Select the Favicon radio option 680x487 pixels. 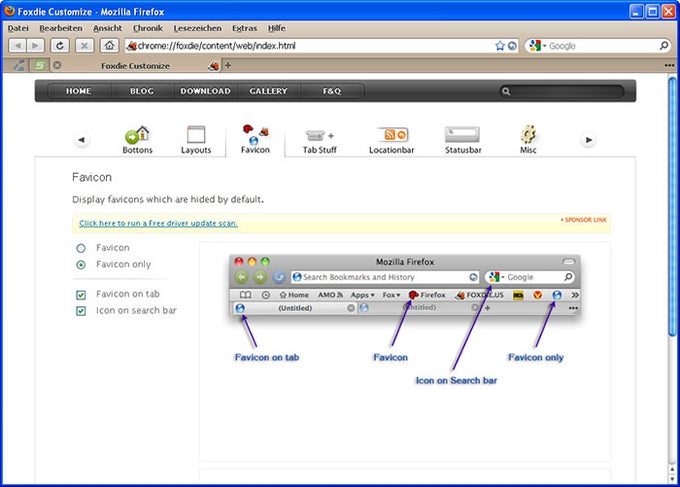[x=81, y=248]
